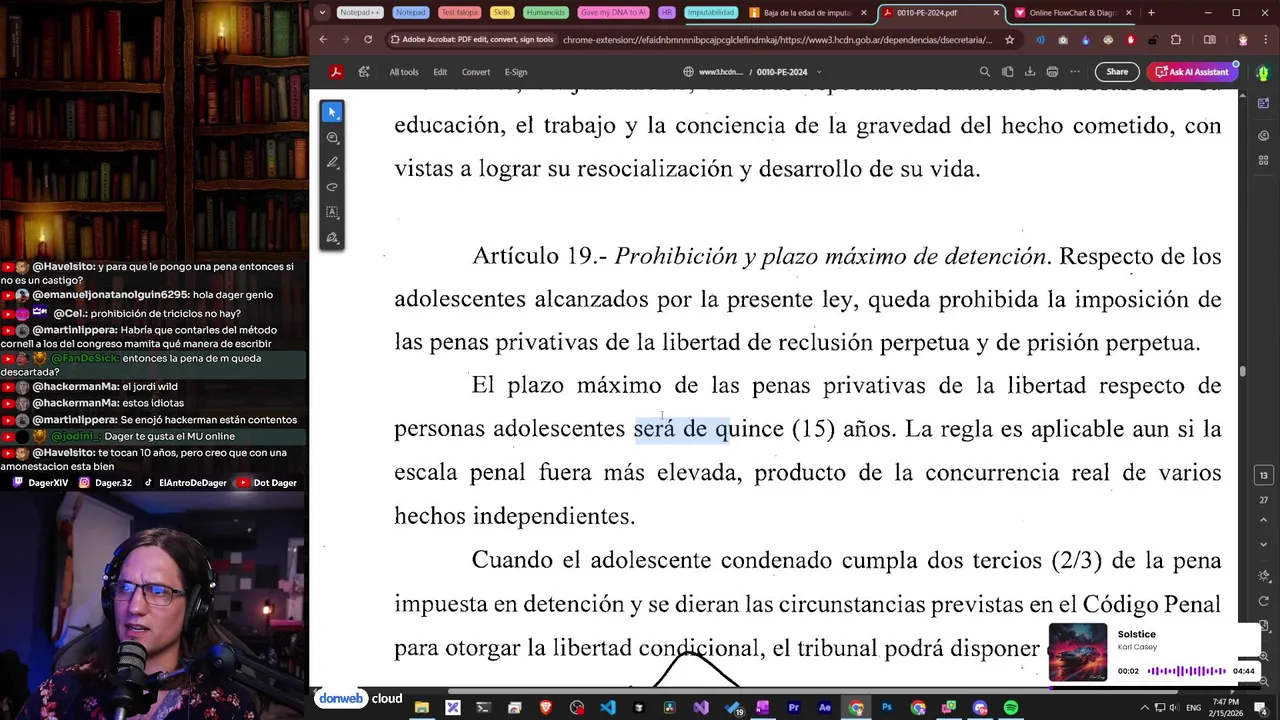Image resolution: width=1280 pixels, height=720 pixels.
Task: Switch to the Test falopa tab
Action: (459, 13)
